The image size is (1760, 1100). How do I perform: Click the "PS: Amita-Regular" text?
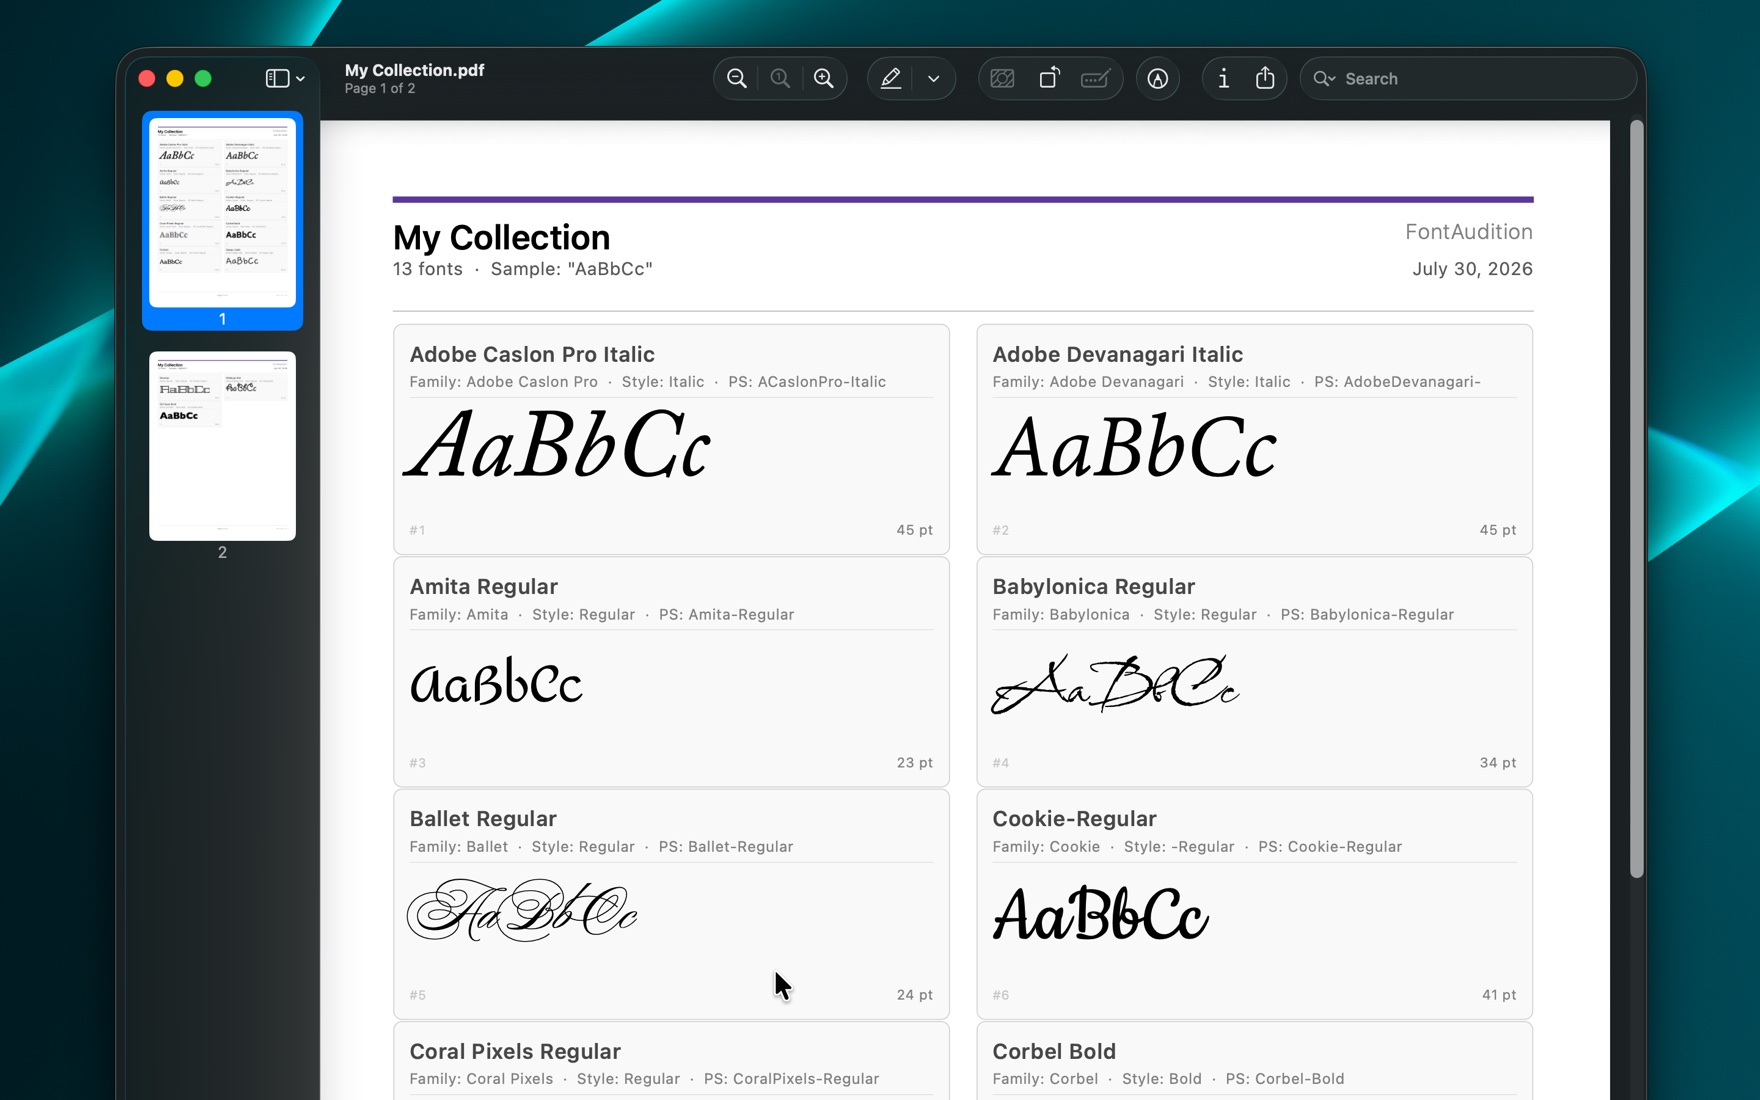click(x=726, y=614)
